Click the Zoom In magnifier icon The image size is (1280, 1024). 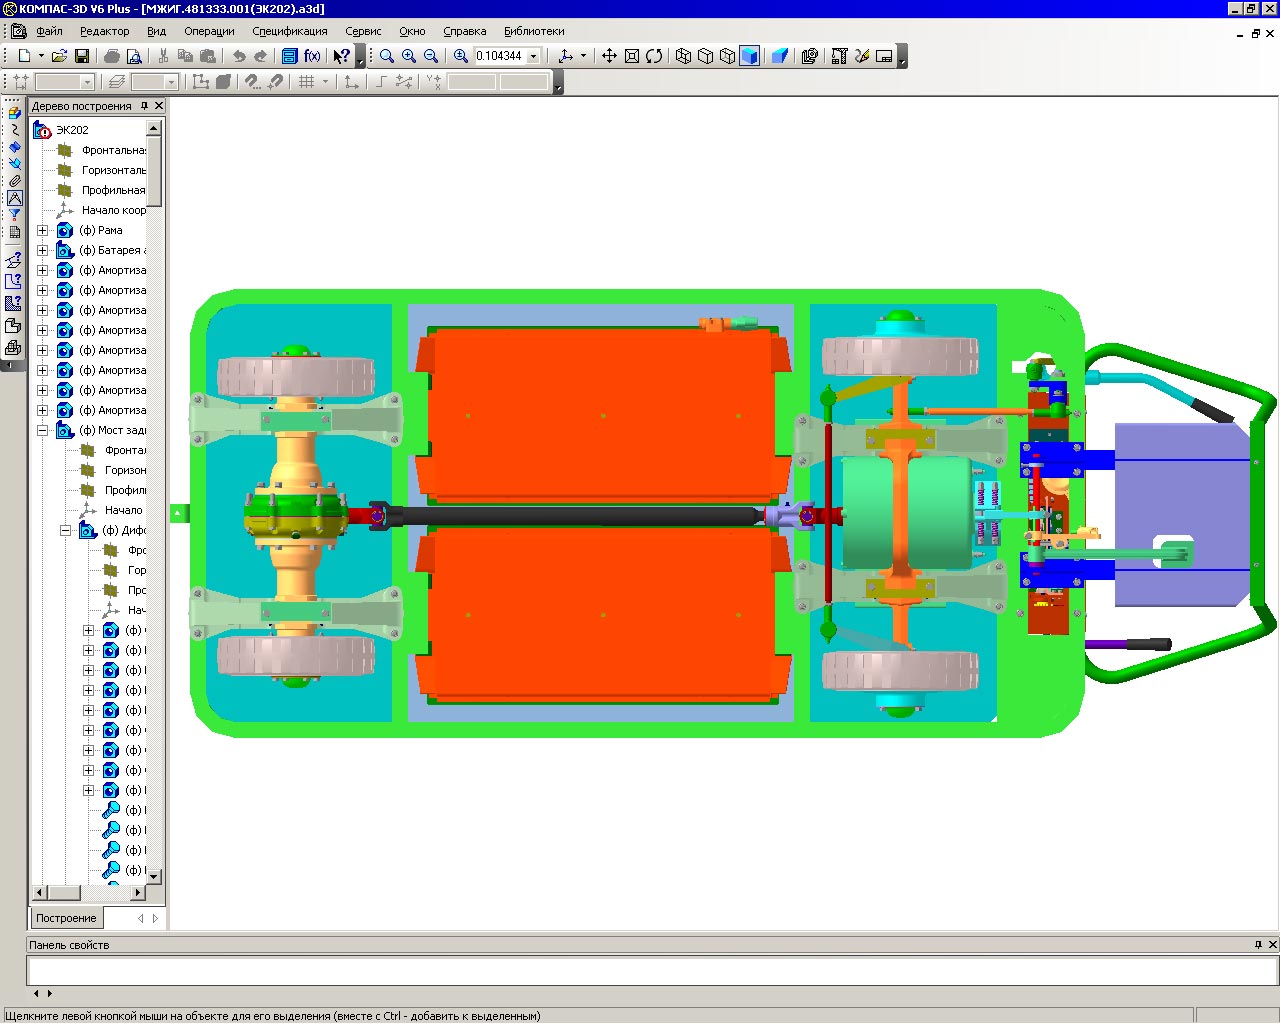coord(409,56)
